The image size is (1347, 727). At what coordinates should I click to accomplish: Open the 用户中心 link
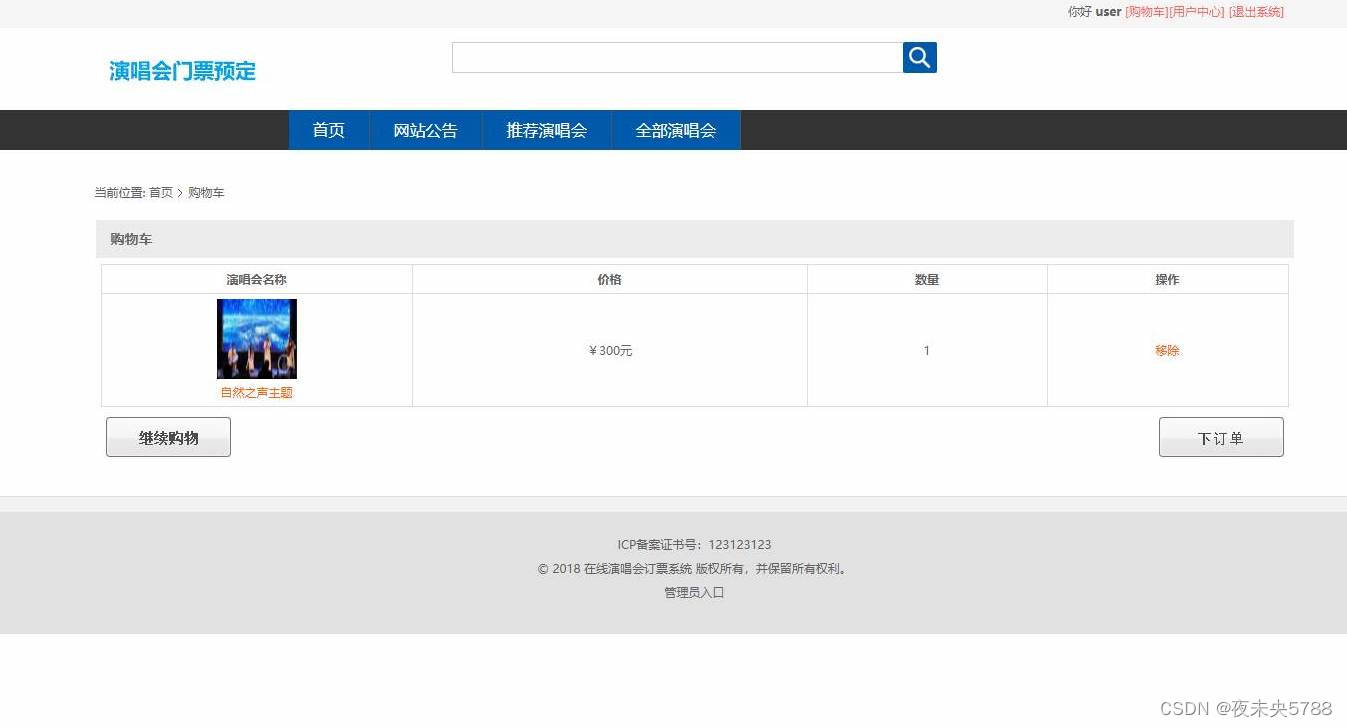(1196, 12)
